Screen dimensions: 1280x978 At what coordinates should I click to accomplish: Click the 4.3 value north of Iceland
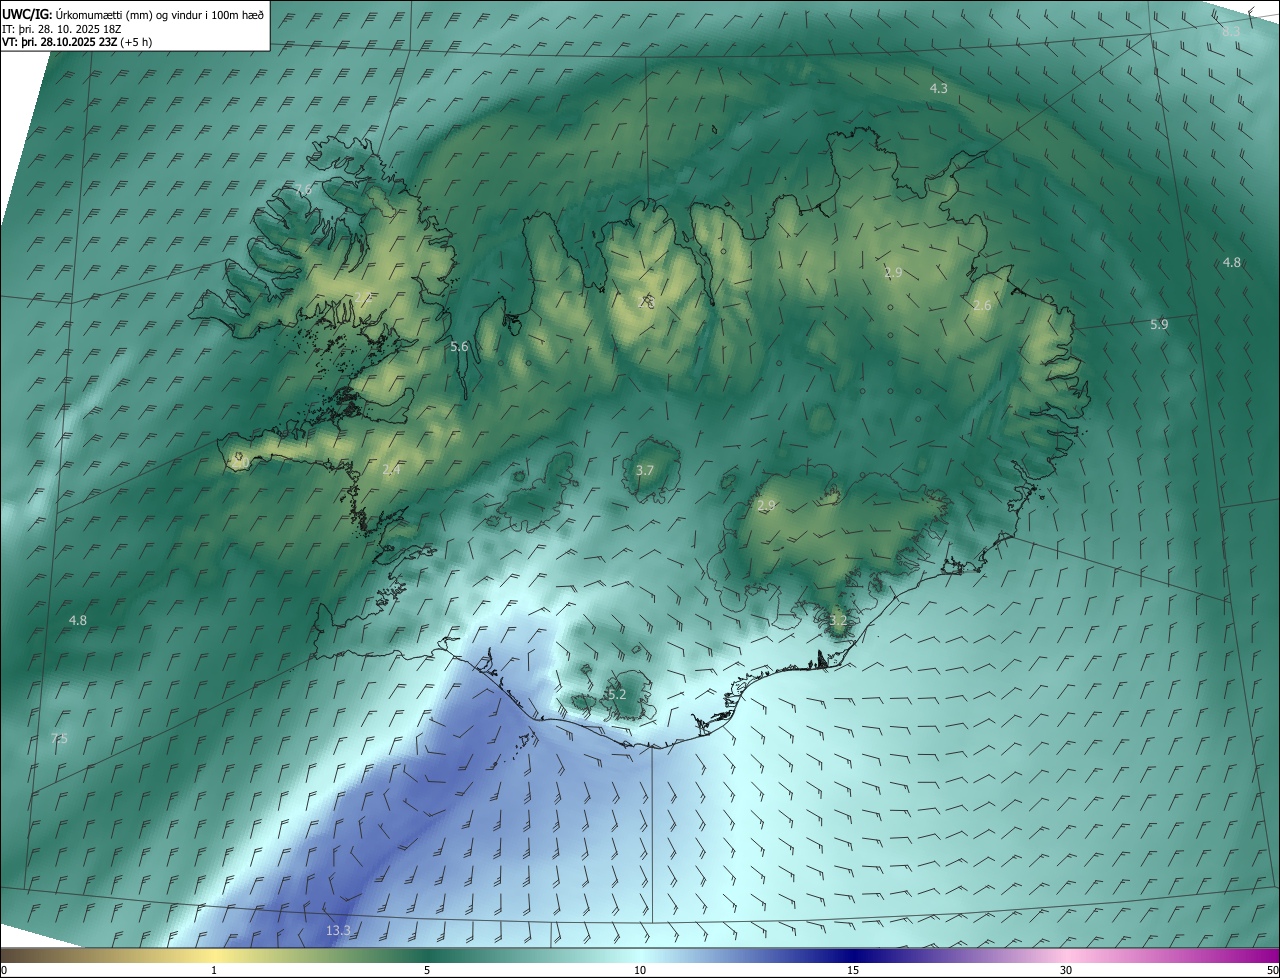click(938, 89)
